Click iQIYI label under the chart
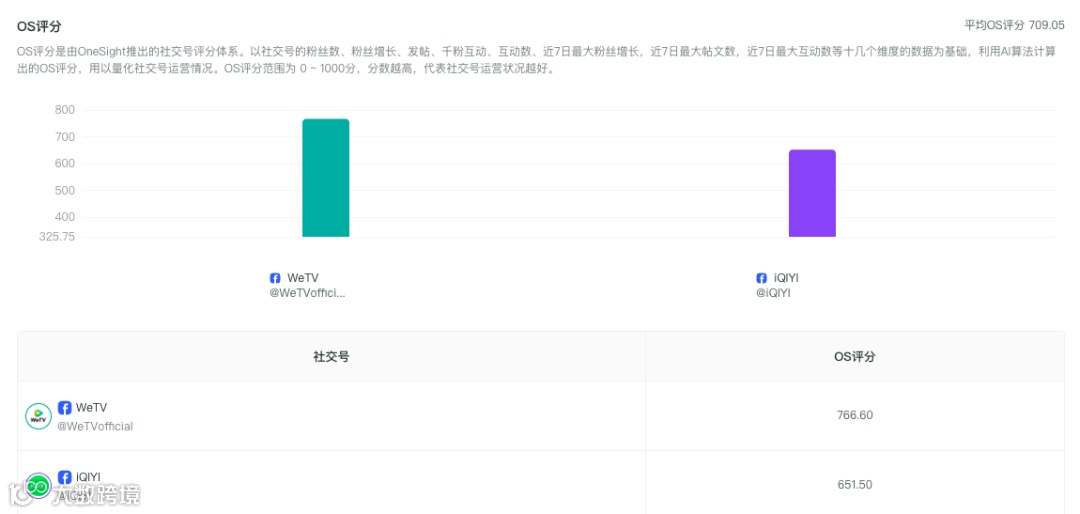The height and width of the screenshot is (514, 1080). click(786, 278)
